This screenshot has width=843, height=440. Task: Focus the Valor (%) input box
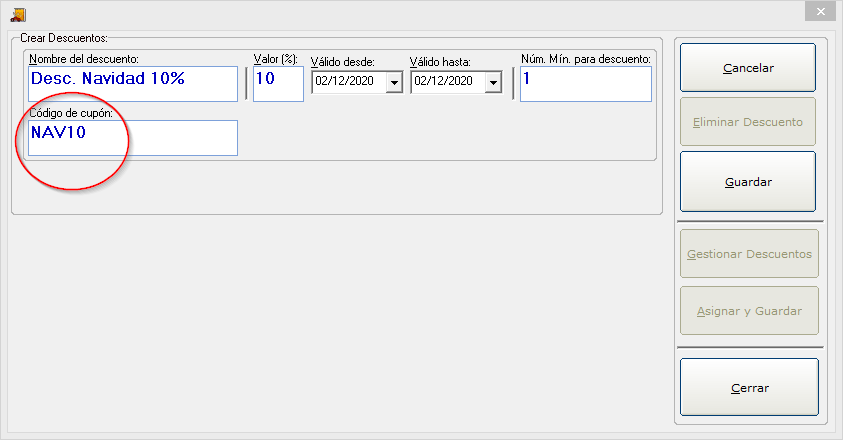point(278,84)
